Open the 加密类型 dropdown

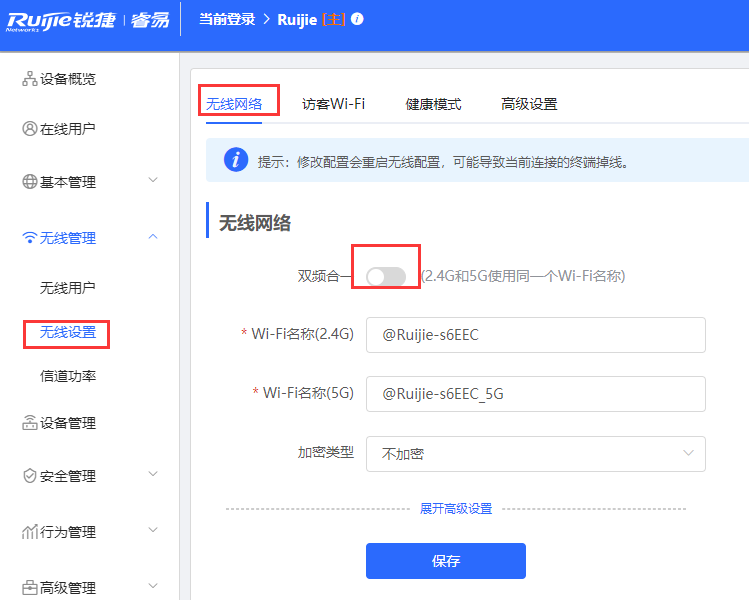(x=535, y=453)
